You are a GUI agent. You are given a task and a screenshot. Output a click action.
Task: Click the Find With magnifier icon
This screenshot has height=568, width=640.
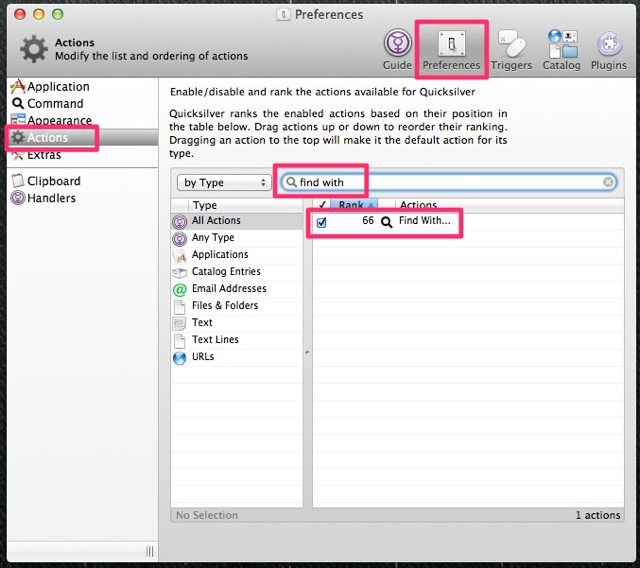click(386, 222)
